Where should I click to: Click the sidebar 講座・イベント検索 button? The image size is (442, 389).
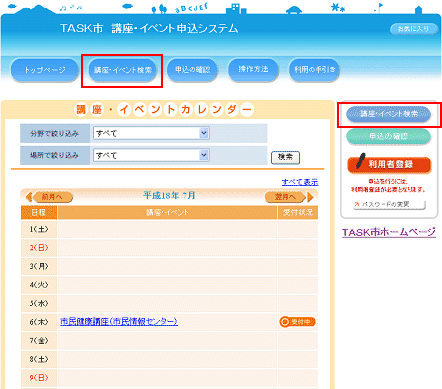(389, 114)
